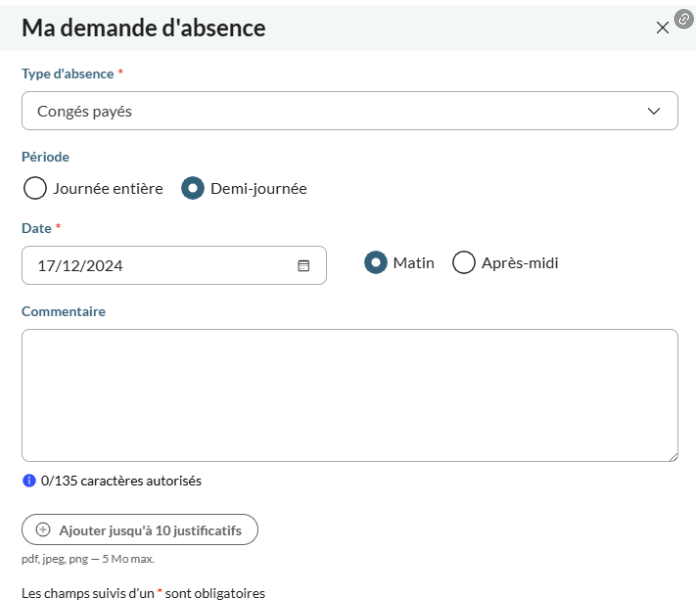
Task: Click the Ma demande d'absence title
Action: (143, 28)
